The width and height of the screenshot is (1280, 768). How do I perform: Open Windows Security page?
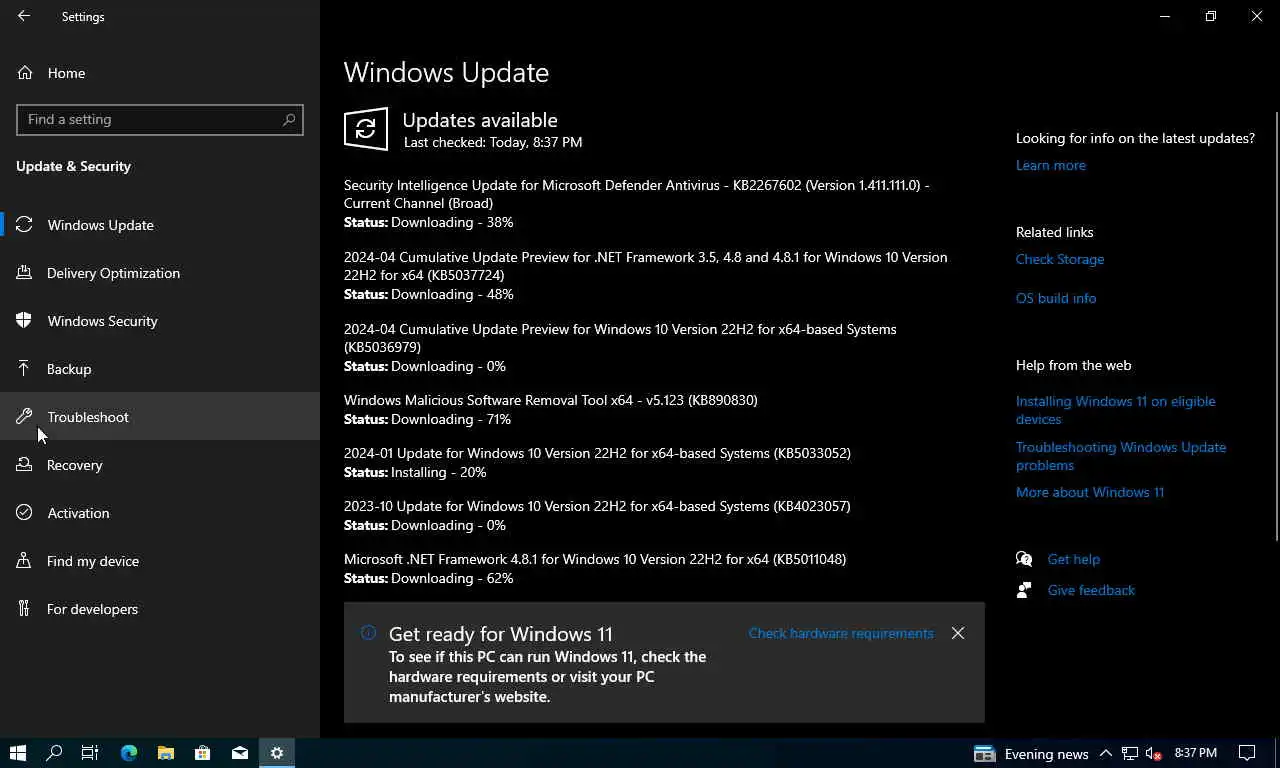160,321
